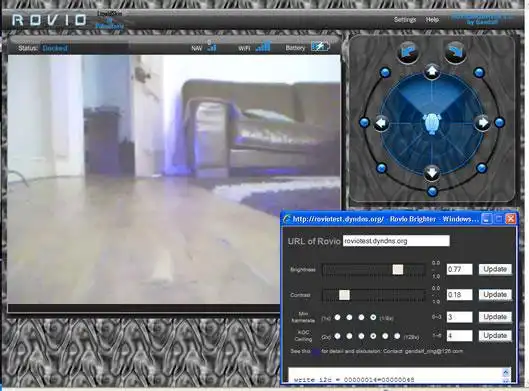Click the Contrast slider handle
Screen dimensions: 529x391
pyautogui.click(x=344, y=295)
